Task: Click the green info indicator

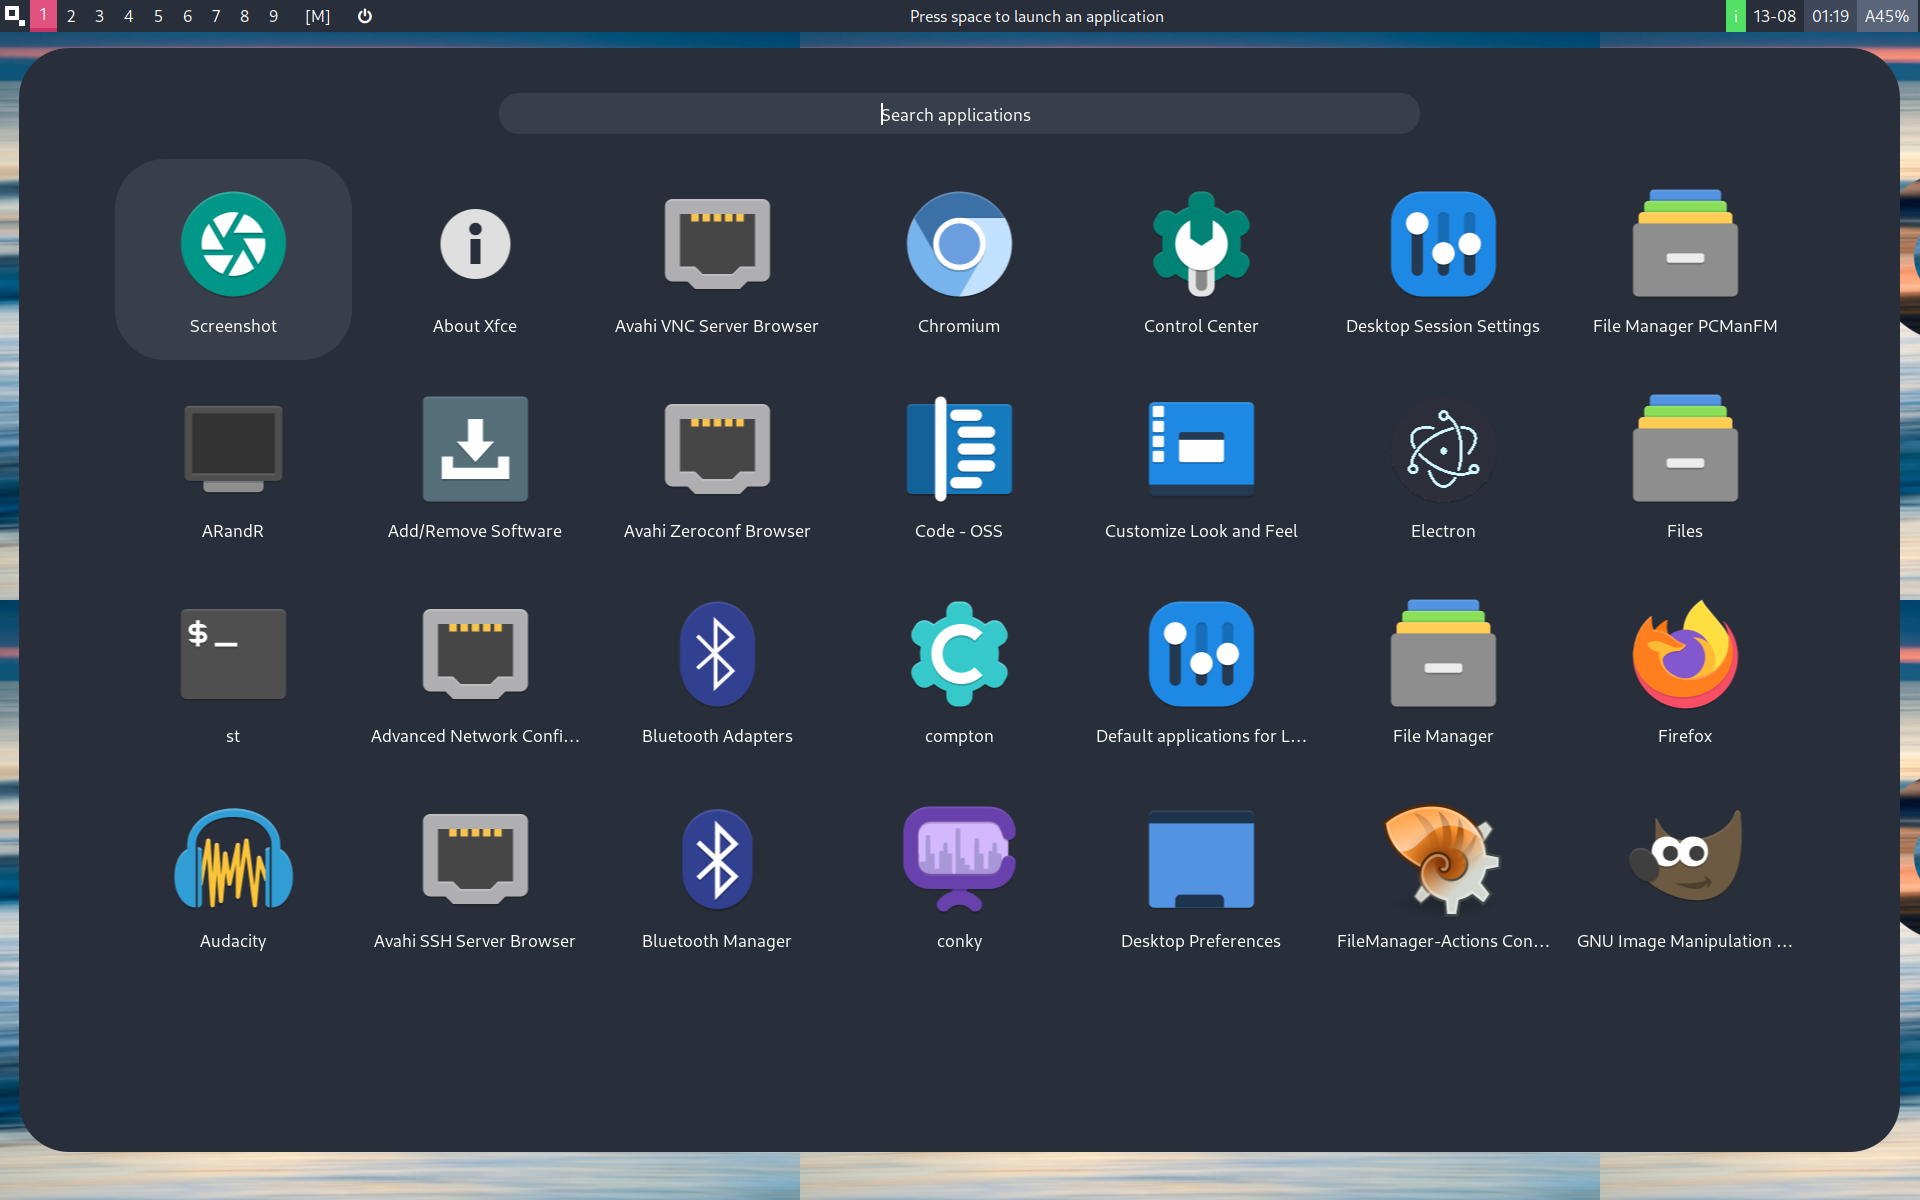Action: point(1736,16)
